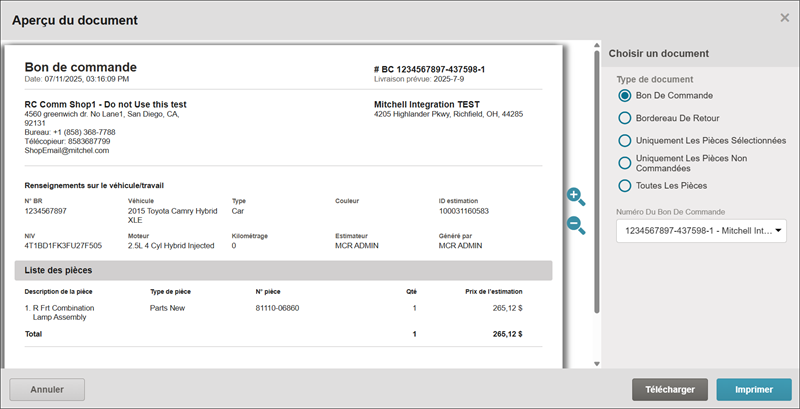Click Imprimer to print the document
This screenshot has height=409, width=800.
point(753,389)
